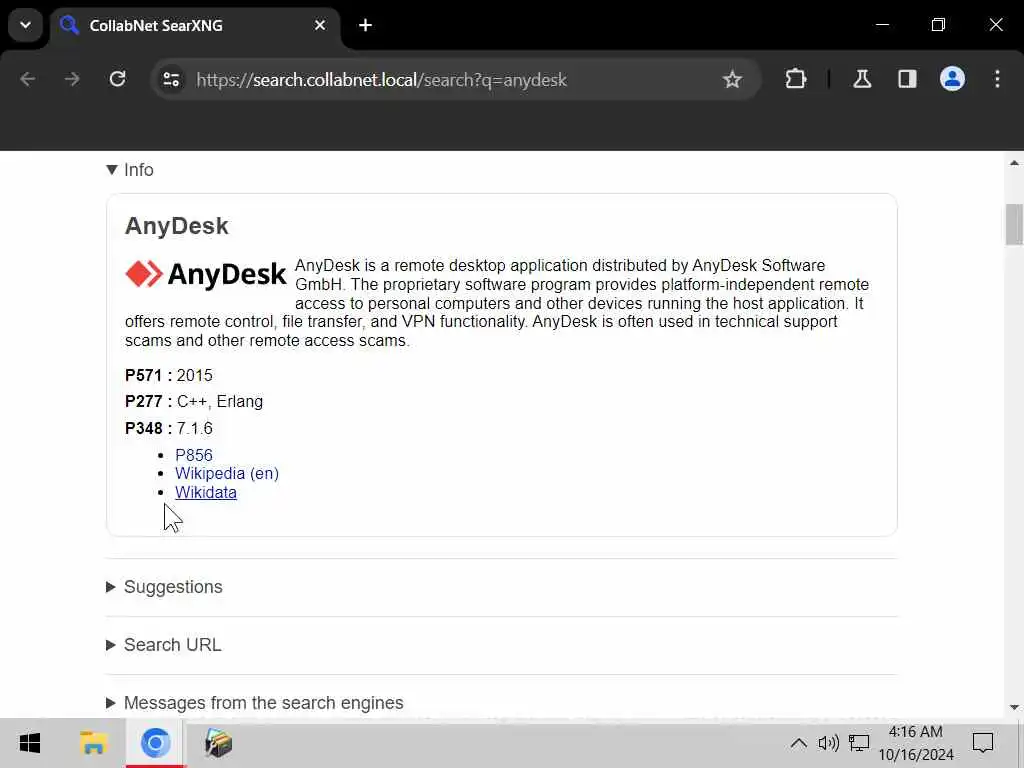This screenshot has width=1024, height=768.
Task: Open the Extensions puzzle icon
Action: 795,80
